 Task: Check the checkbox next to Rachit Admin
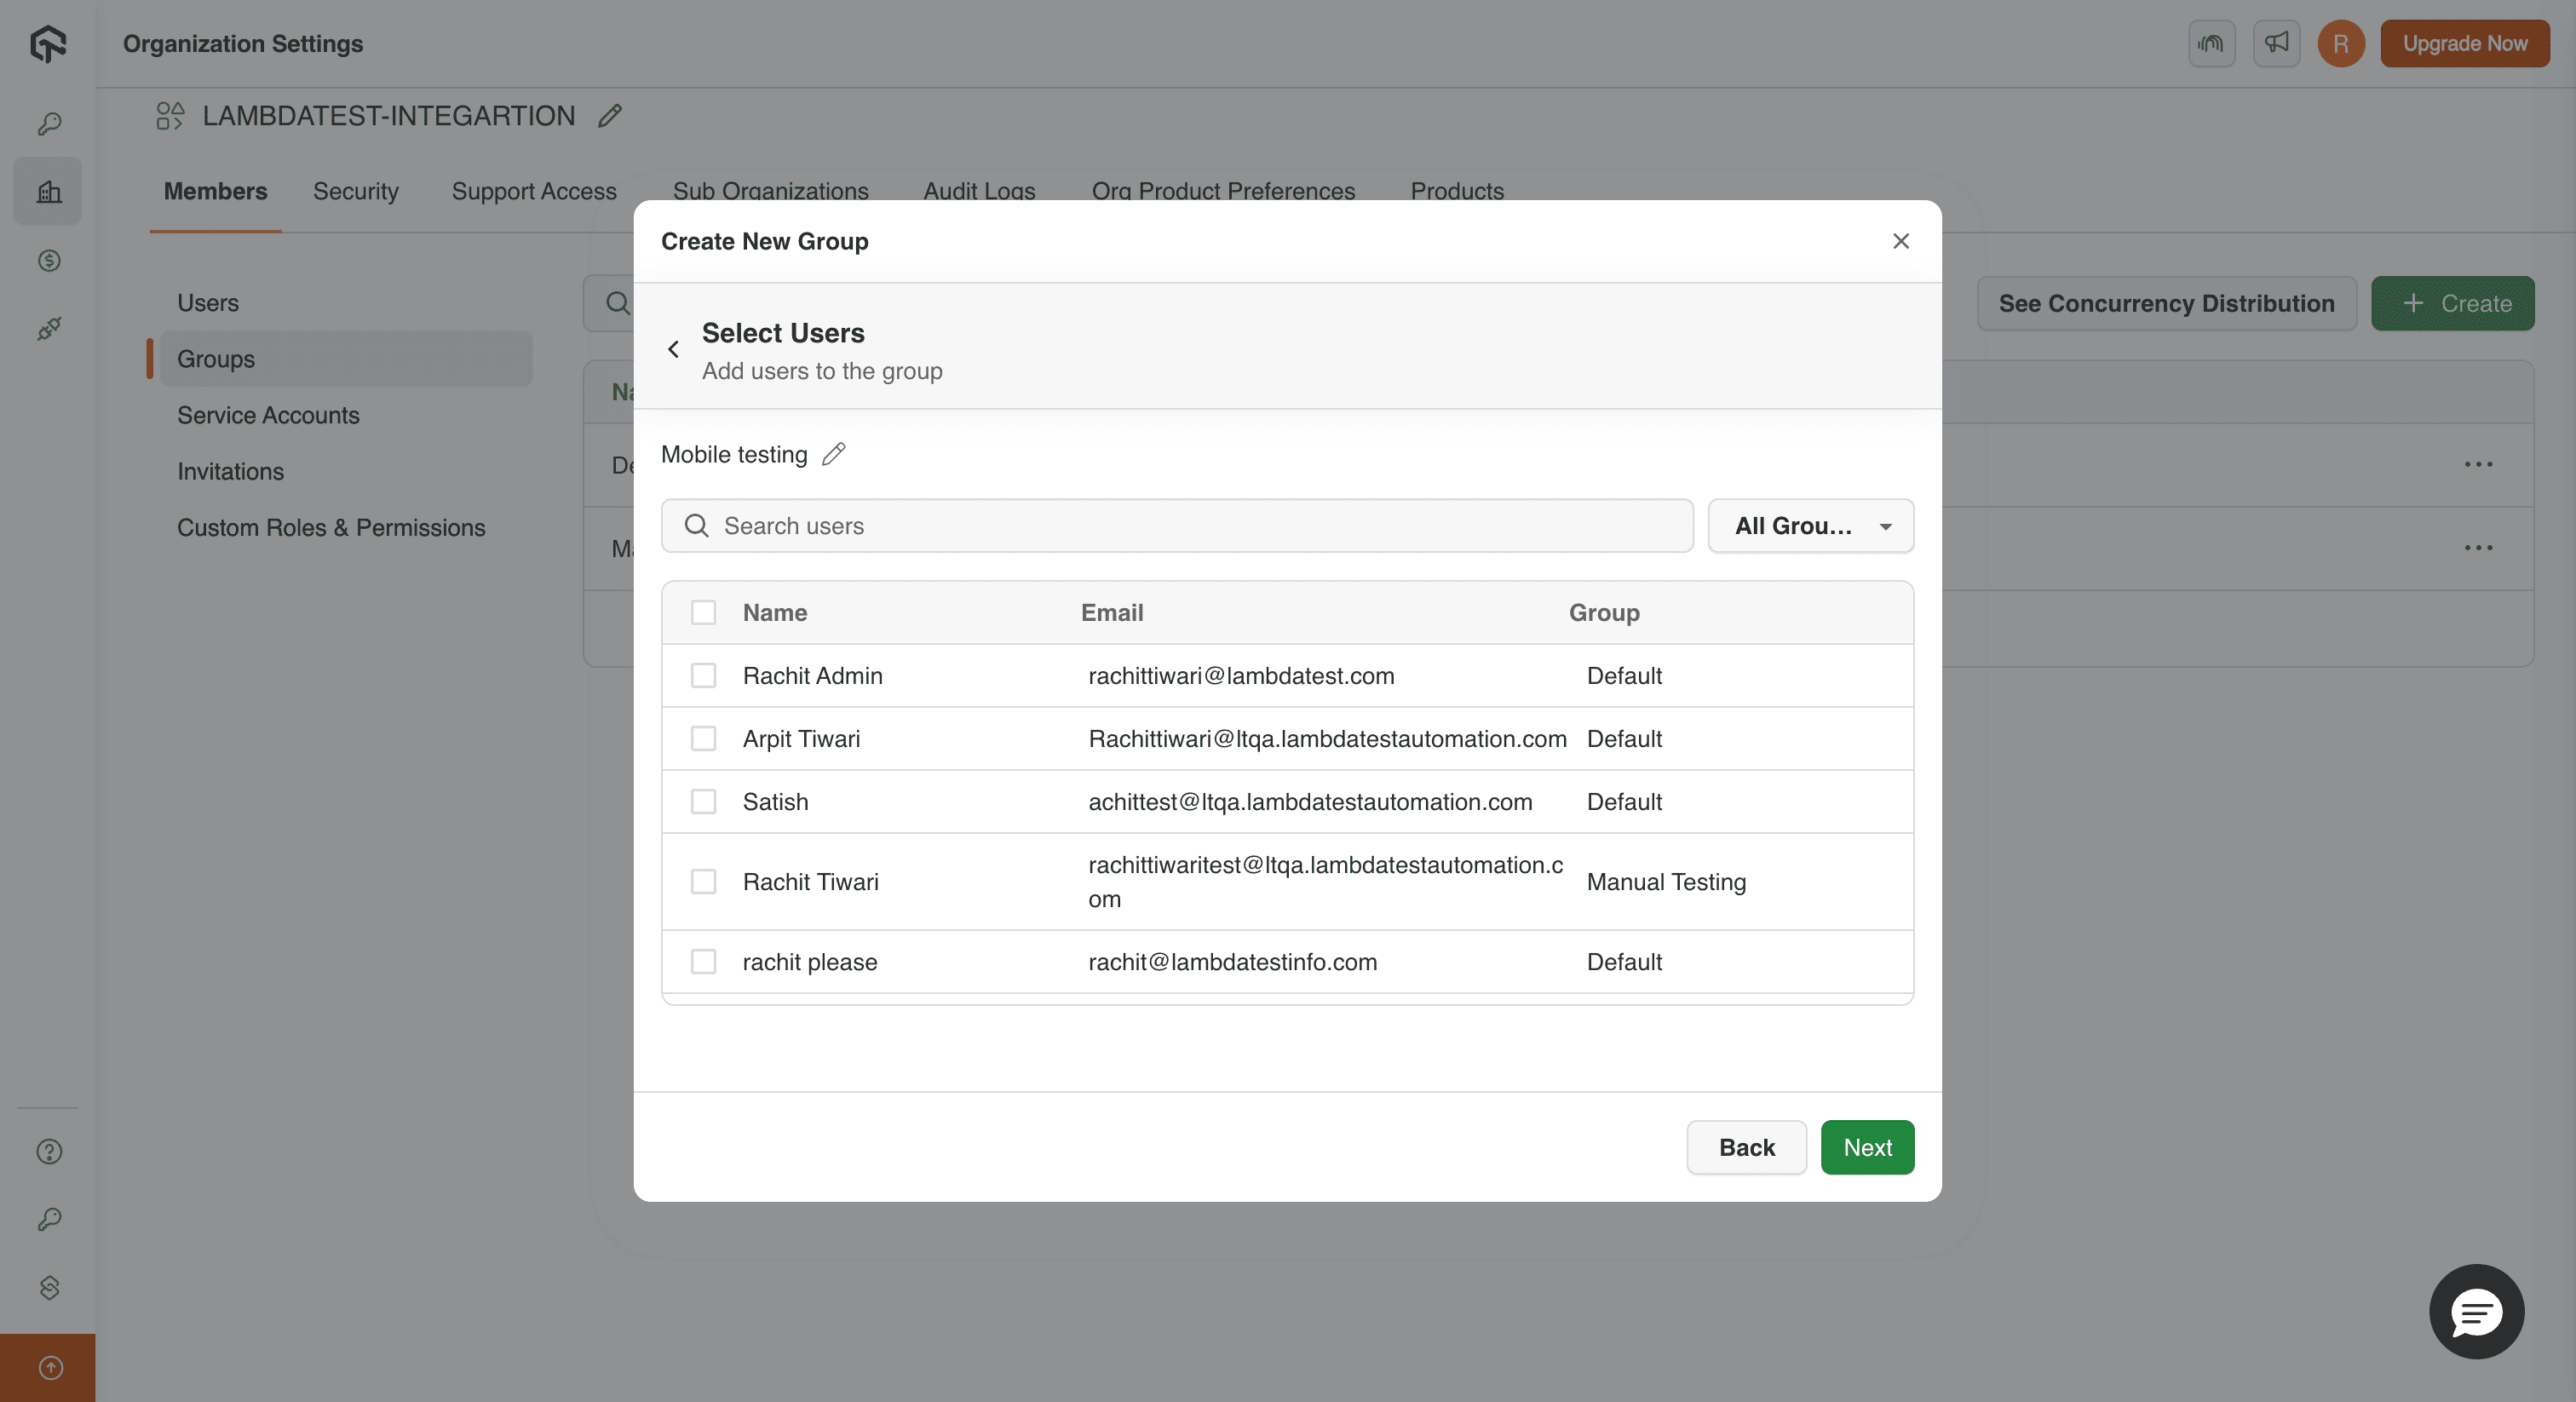(x=703, y=676)
